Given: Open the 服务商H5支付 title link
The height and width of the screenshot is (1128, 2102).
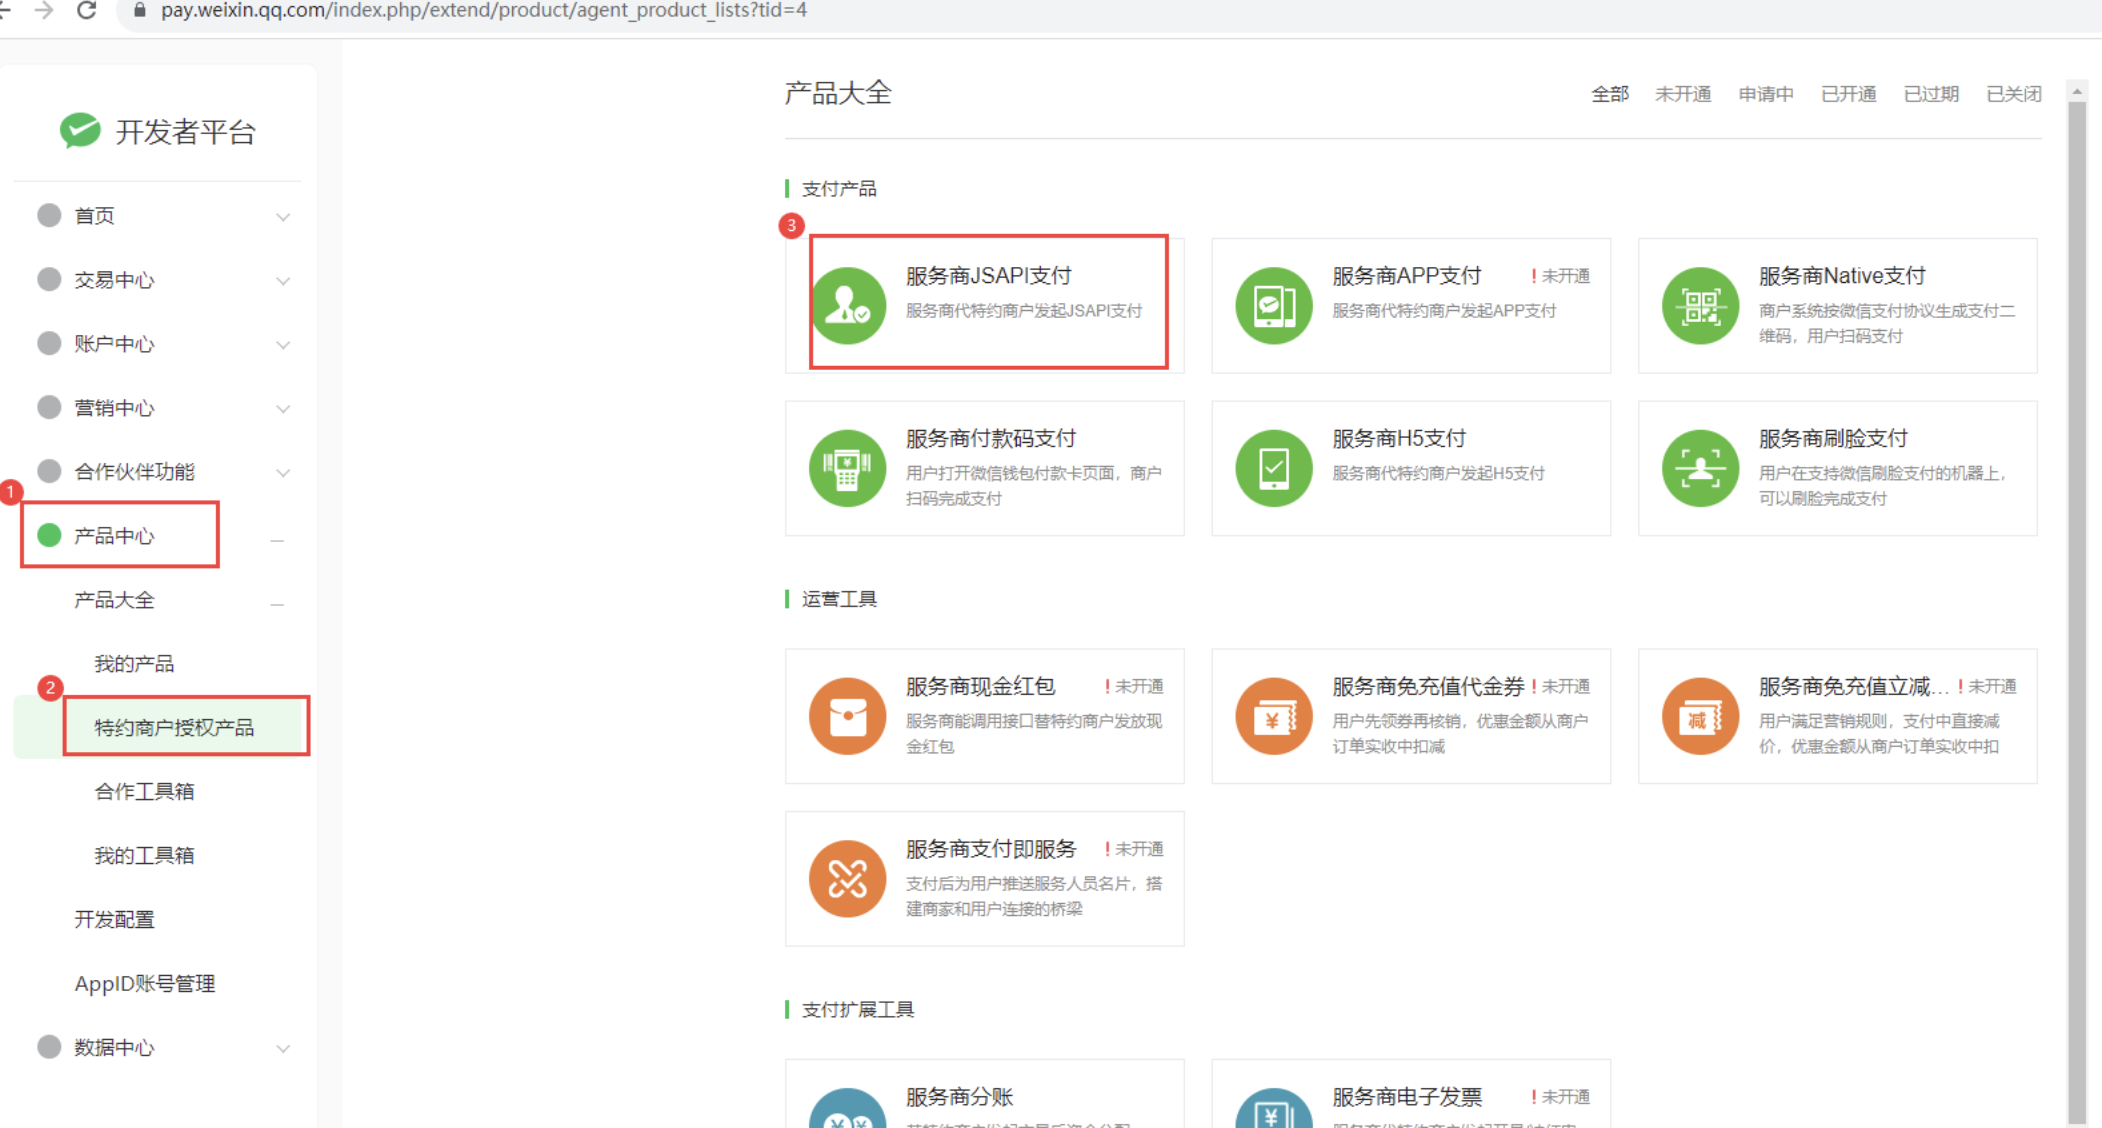Looking at the screenshot, I should click(x=1399, y=438).
